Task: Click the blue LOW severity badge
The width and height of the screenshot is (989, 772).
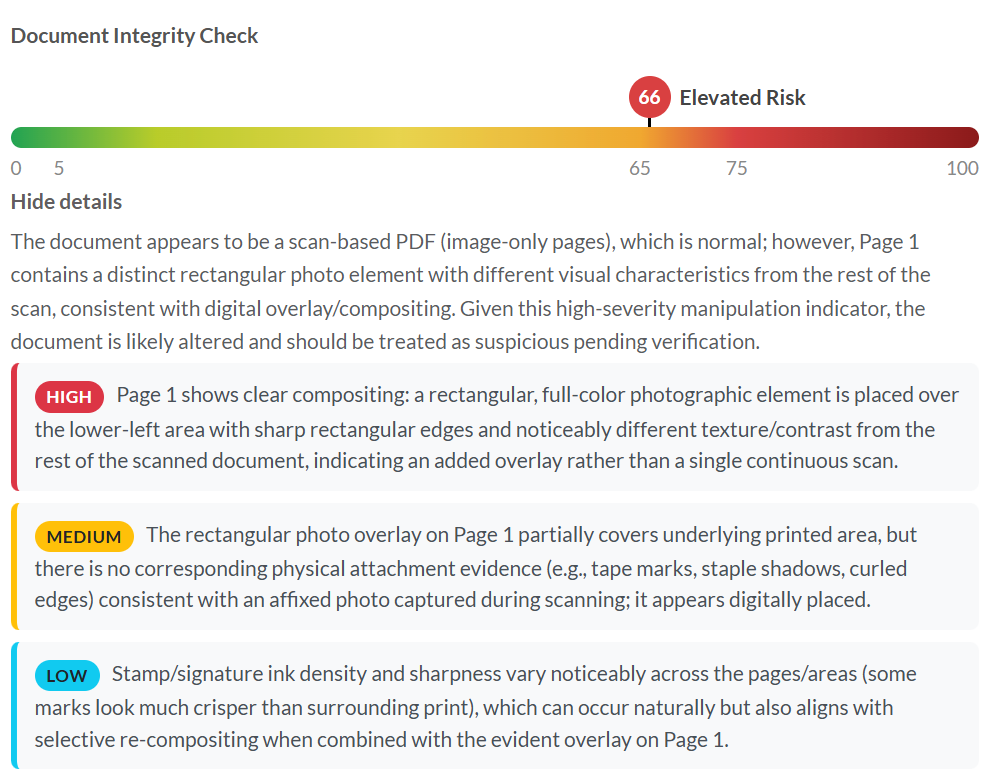Action: click(66, 676)
